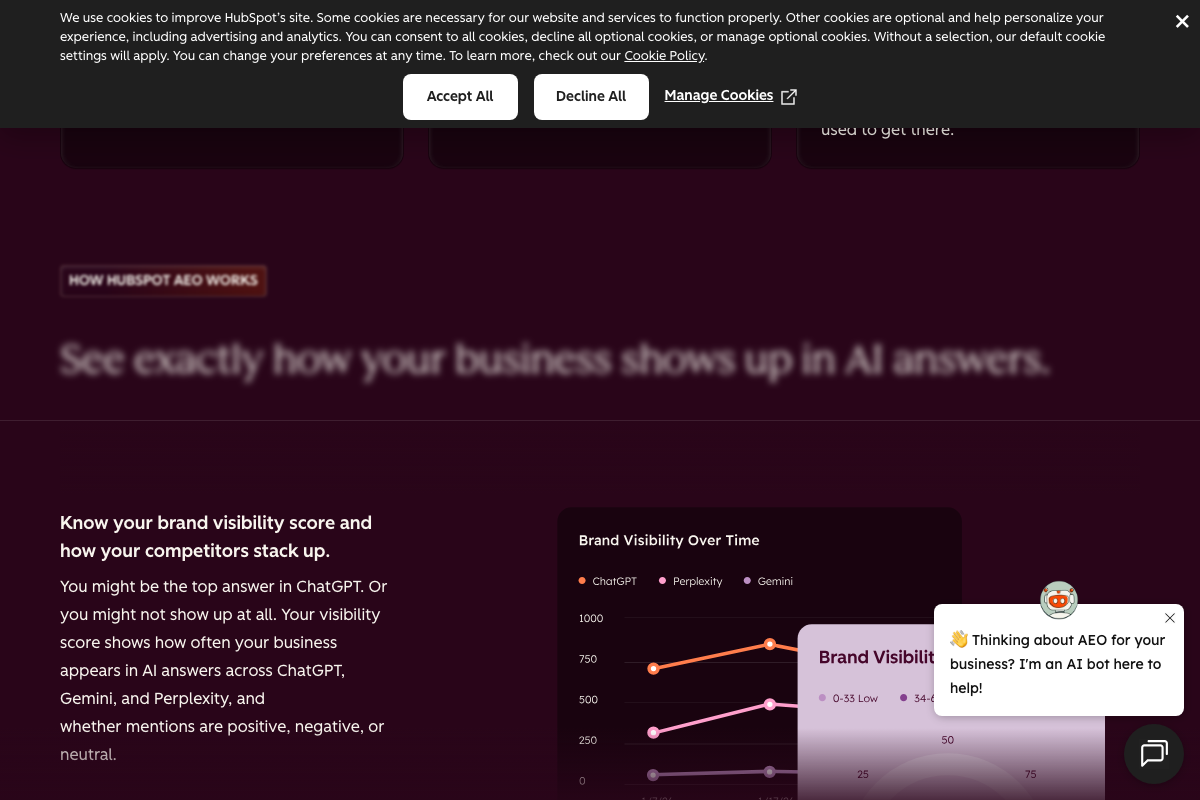Close the AI bot chat popup

point(1170,618)
